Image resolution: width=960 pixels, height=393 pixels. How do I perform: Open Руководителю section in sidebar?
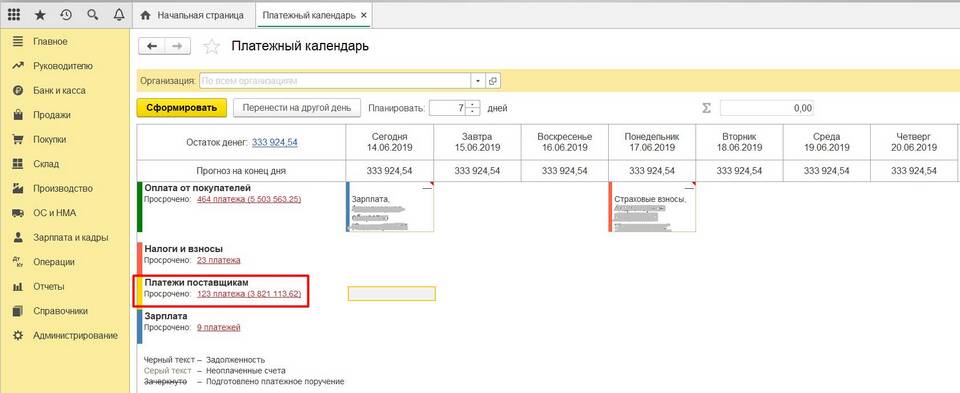[x=62, y=66]
